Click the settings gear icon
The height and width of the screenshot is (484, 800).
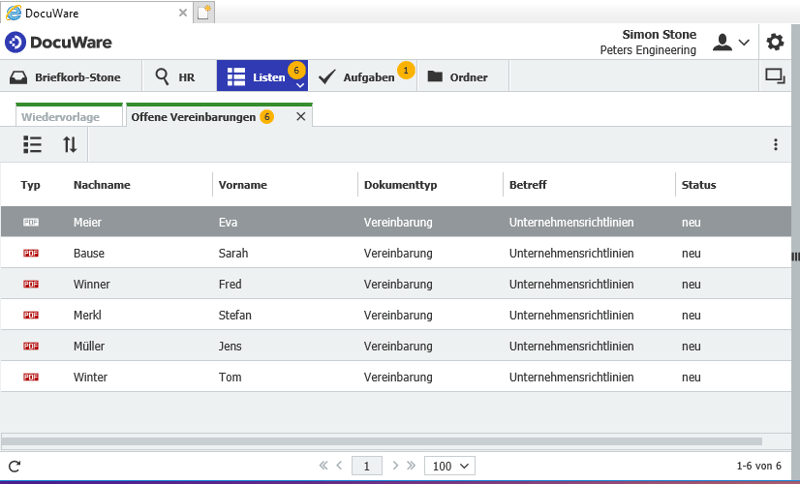775,42
